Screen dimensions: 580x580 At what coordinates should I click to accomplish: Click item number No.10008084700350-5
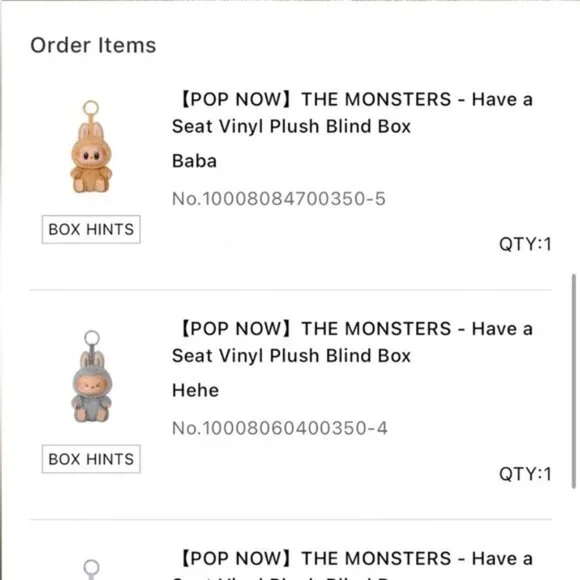(279, 199)
